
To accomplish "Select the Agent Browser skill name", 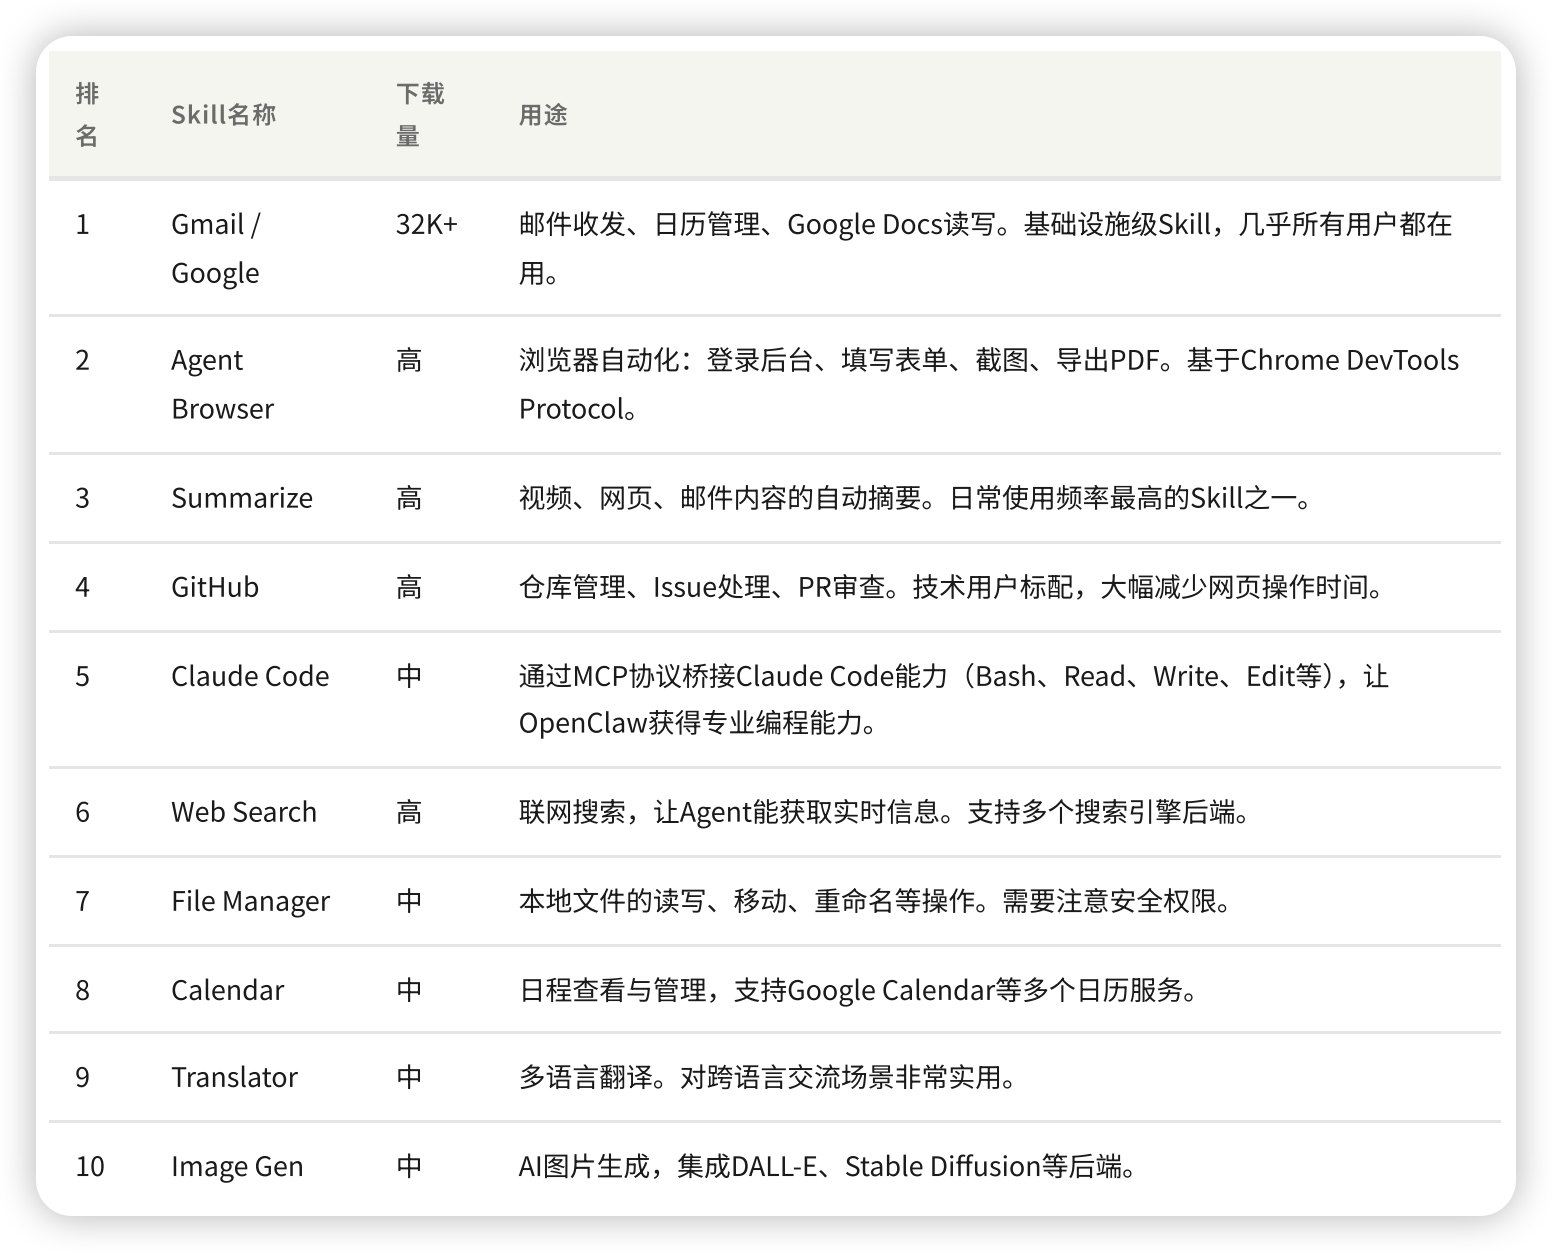I will click(x=222, y=384).
